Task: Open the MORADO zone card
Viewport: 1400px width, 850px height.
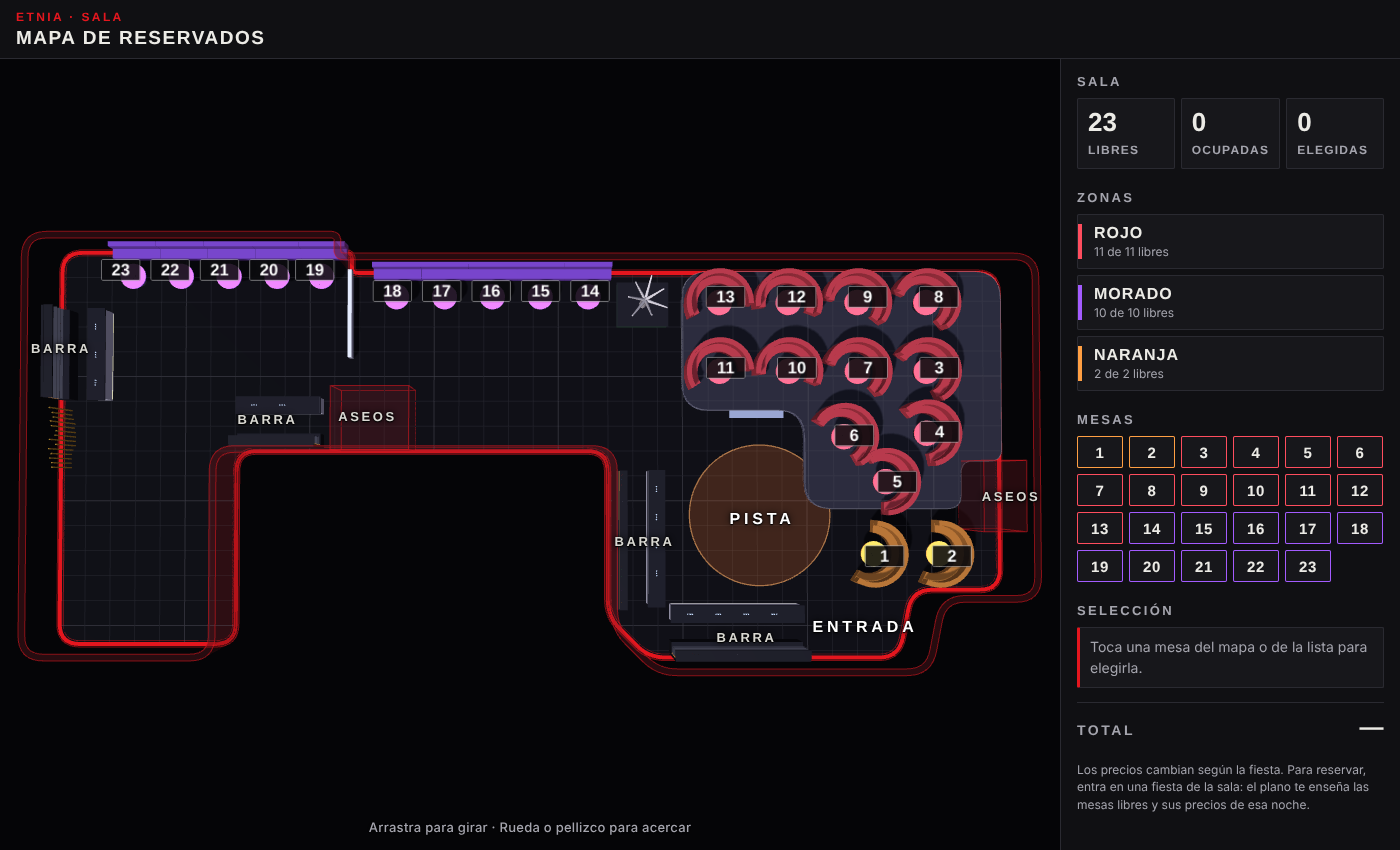Action: [1230, 302]
